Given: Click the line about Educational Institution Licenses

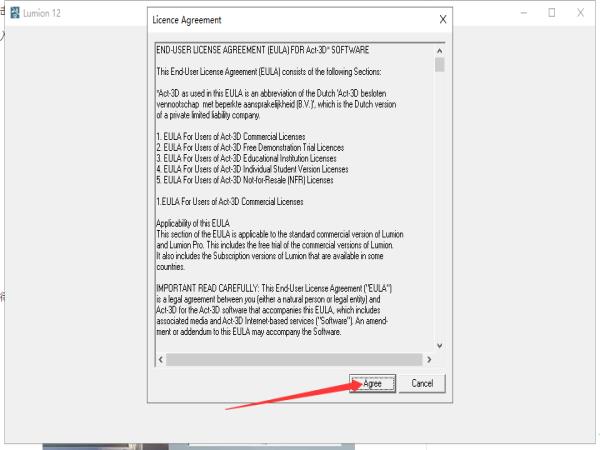Looking at the screenshot, I should [246, 158].
